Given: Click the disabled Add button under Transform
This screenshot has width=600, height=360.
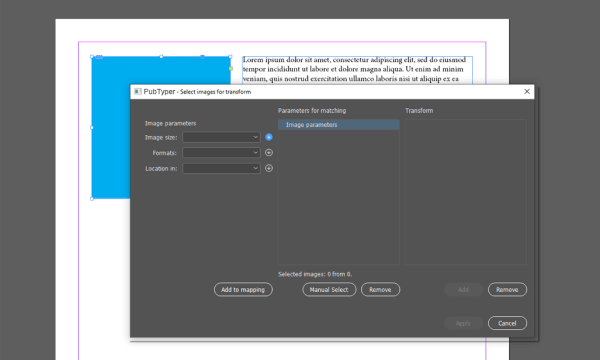Looking at the screenshot, I should click(x=463, y=290).
